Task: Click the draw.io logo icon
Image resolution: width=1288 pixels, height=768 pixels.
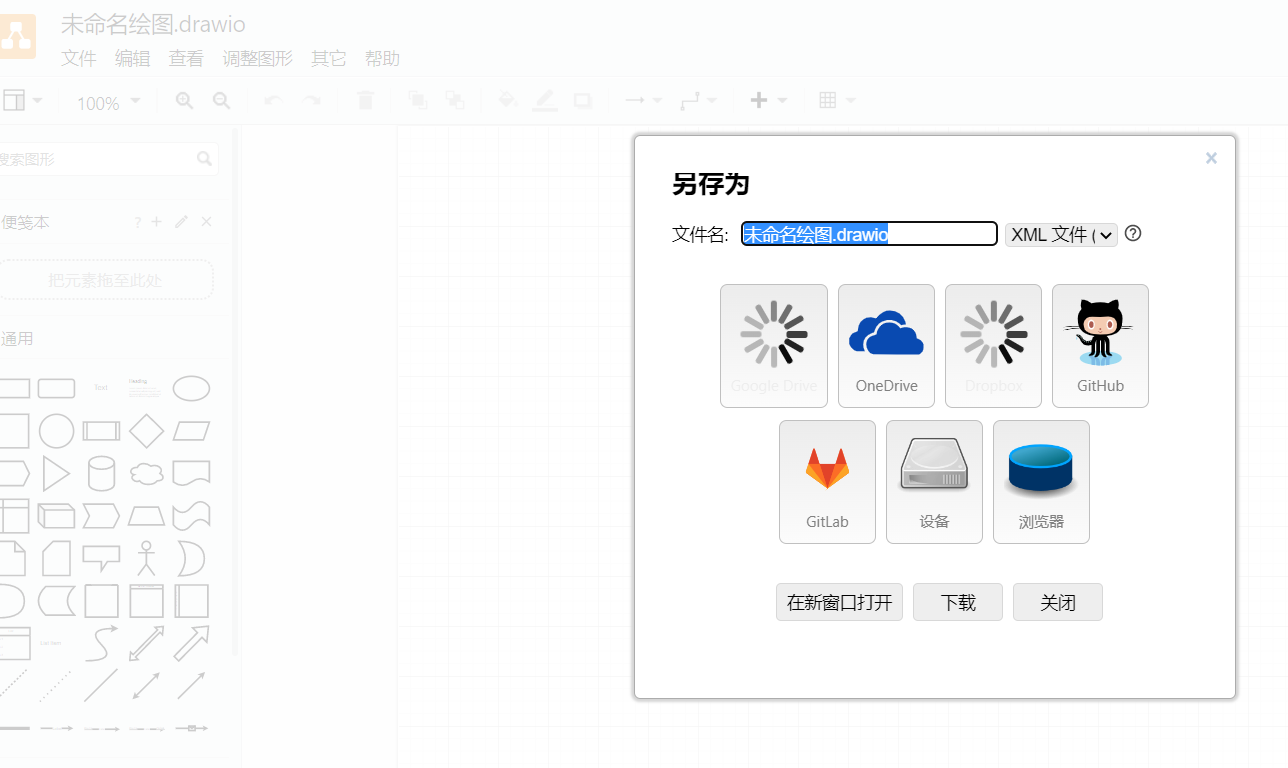Action: [16, 36]
